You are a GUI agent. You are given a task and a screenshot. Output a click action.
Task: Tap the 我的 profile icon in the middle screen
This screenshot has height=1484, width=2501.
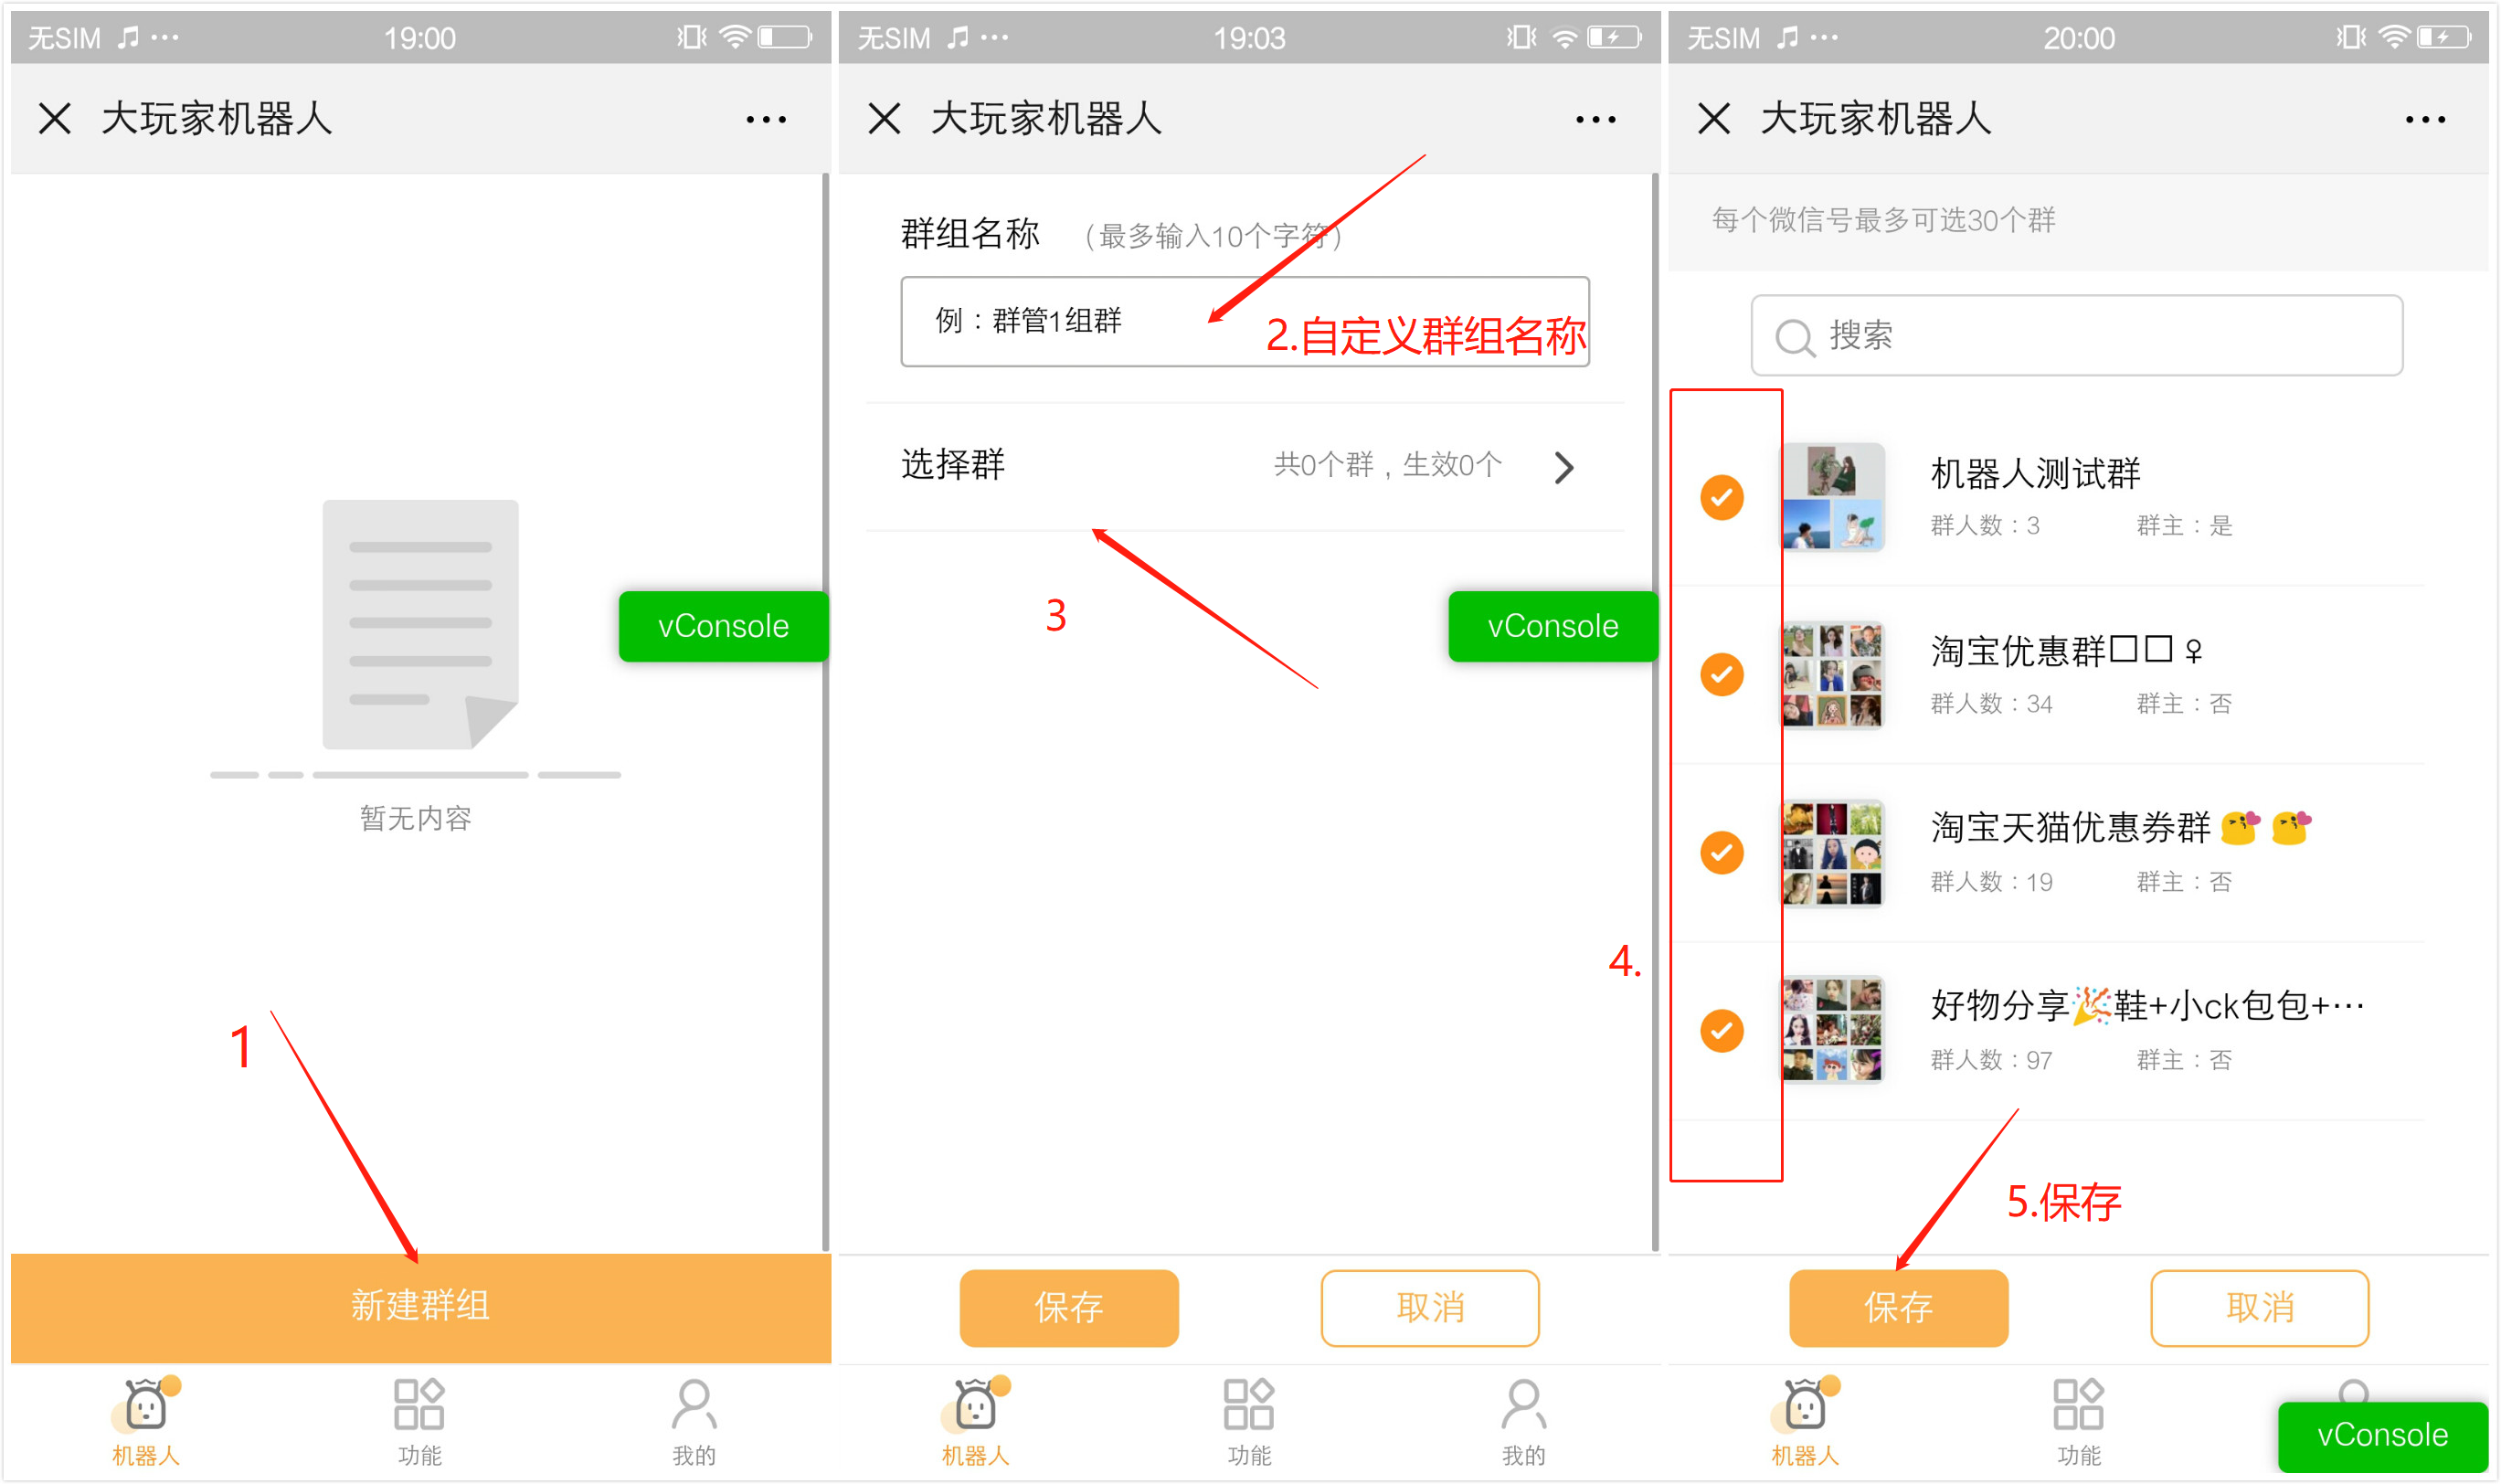pyautogui.click(x=1523, y=1404)
